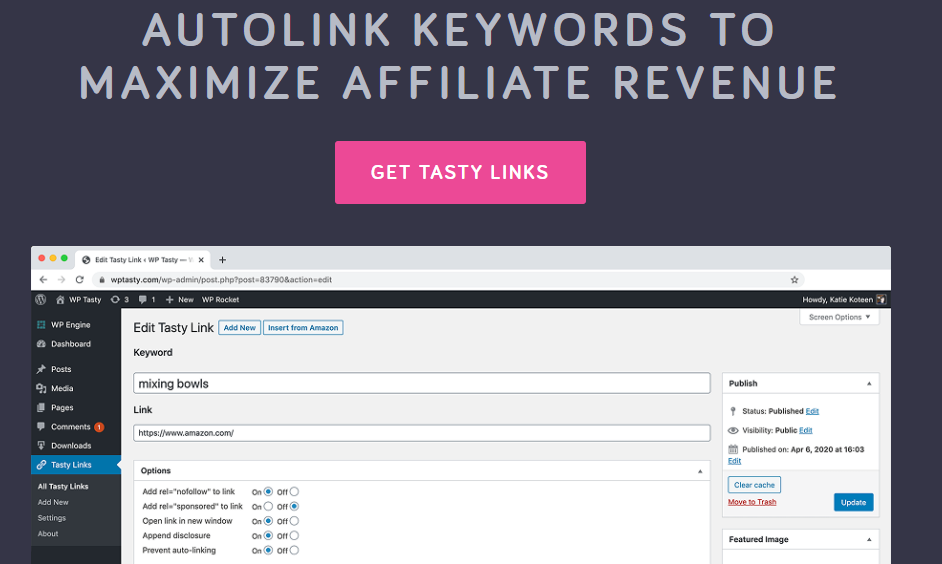Open WP Rocket in the admin bar

click(x=220, y=299)
